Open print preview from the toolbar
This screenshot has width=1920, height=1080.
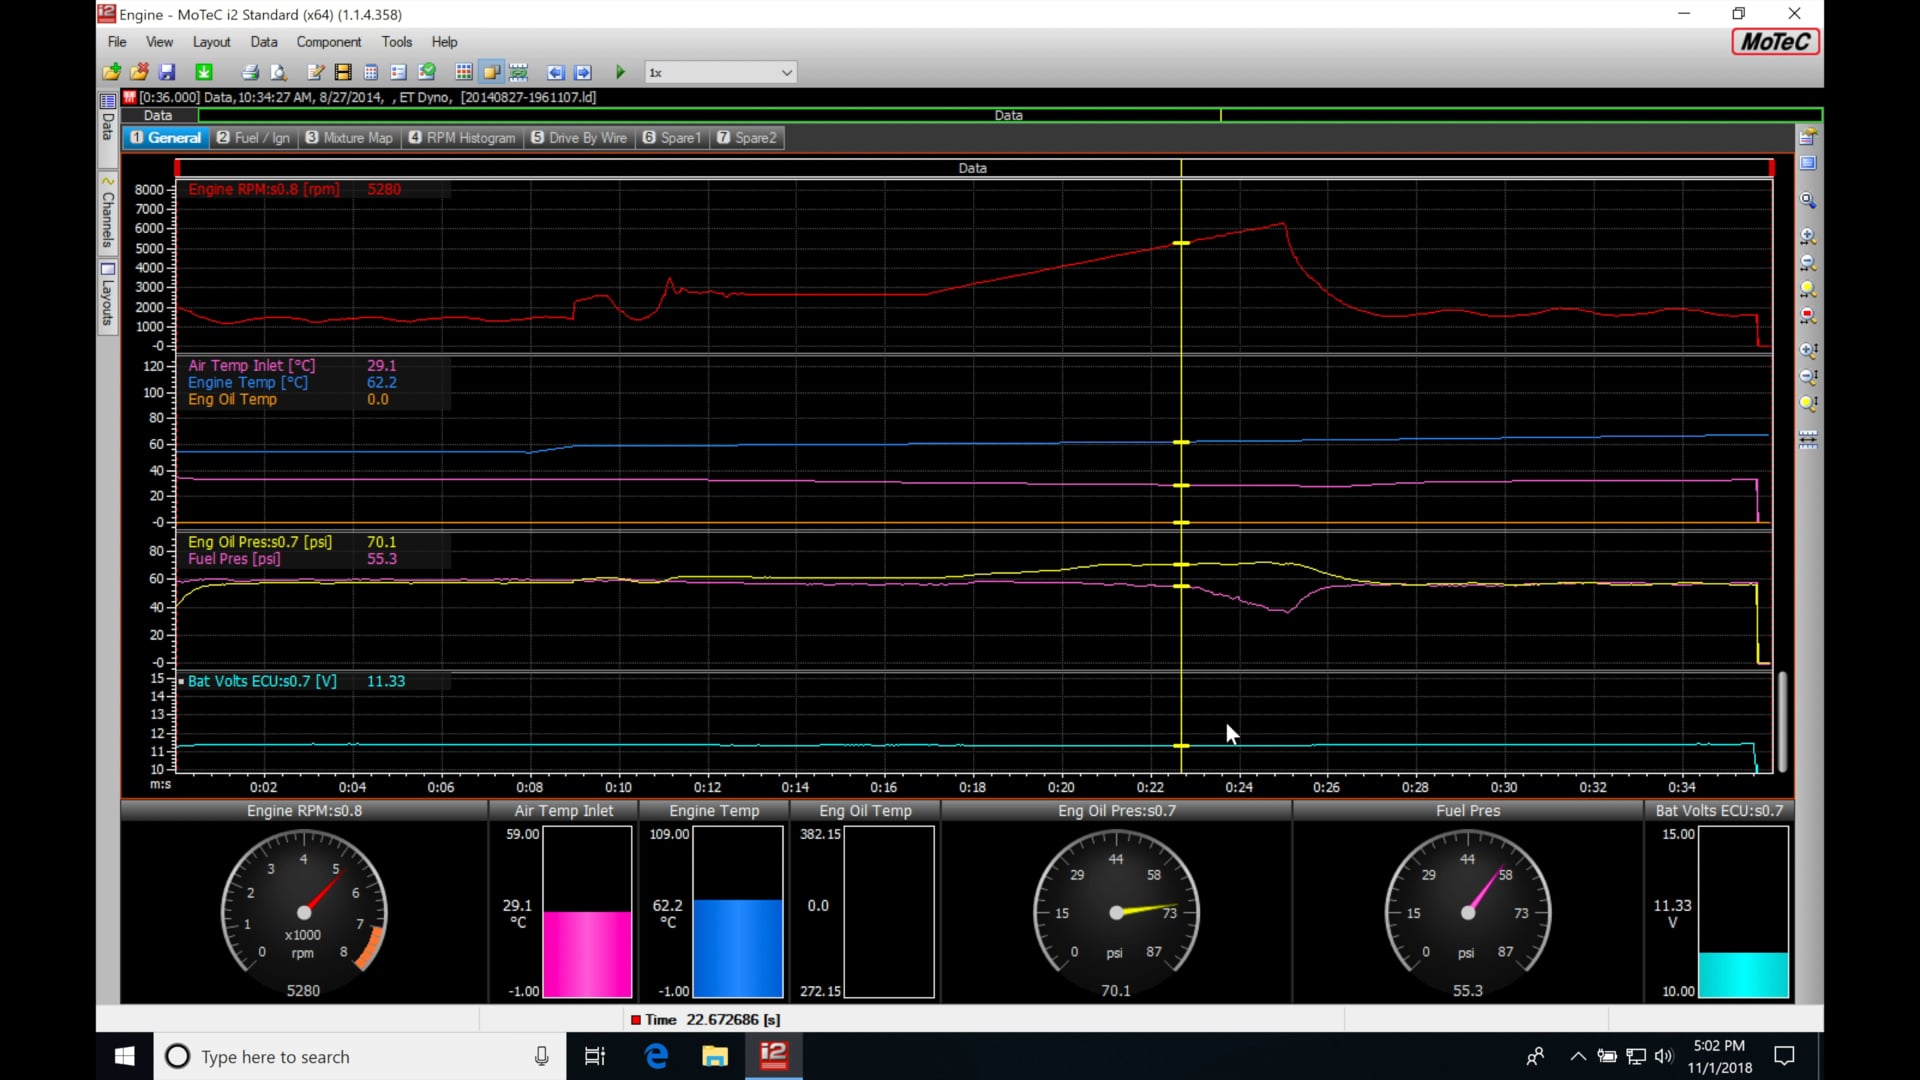tap(278, 71)
